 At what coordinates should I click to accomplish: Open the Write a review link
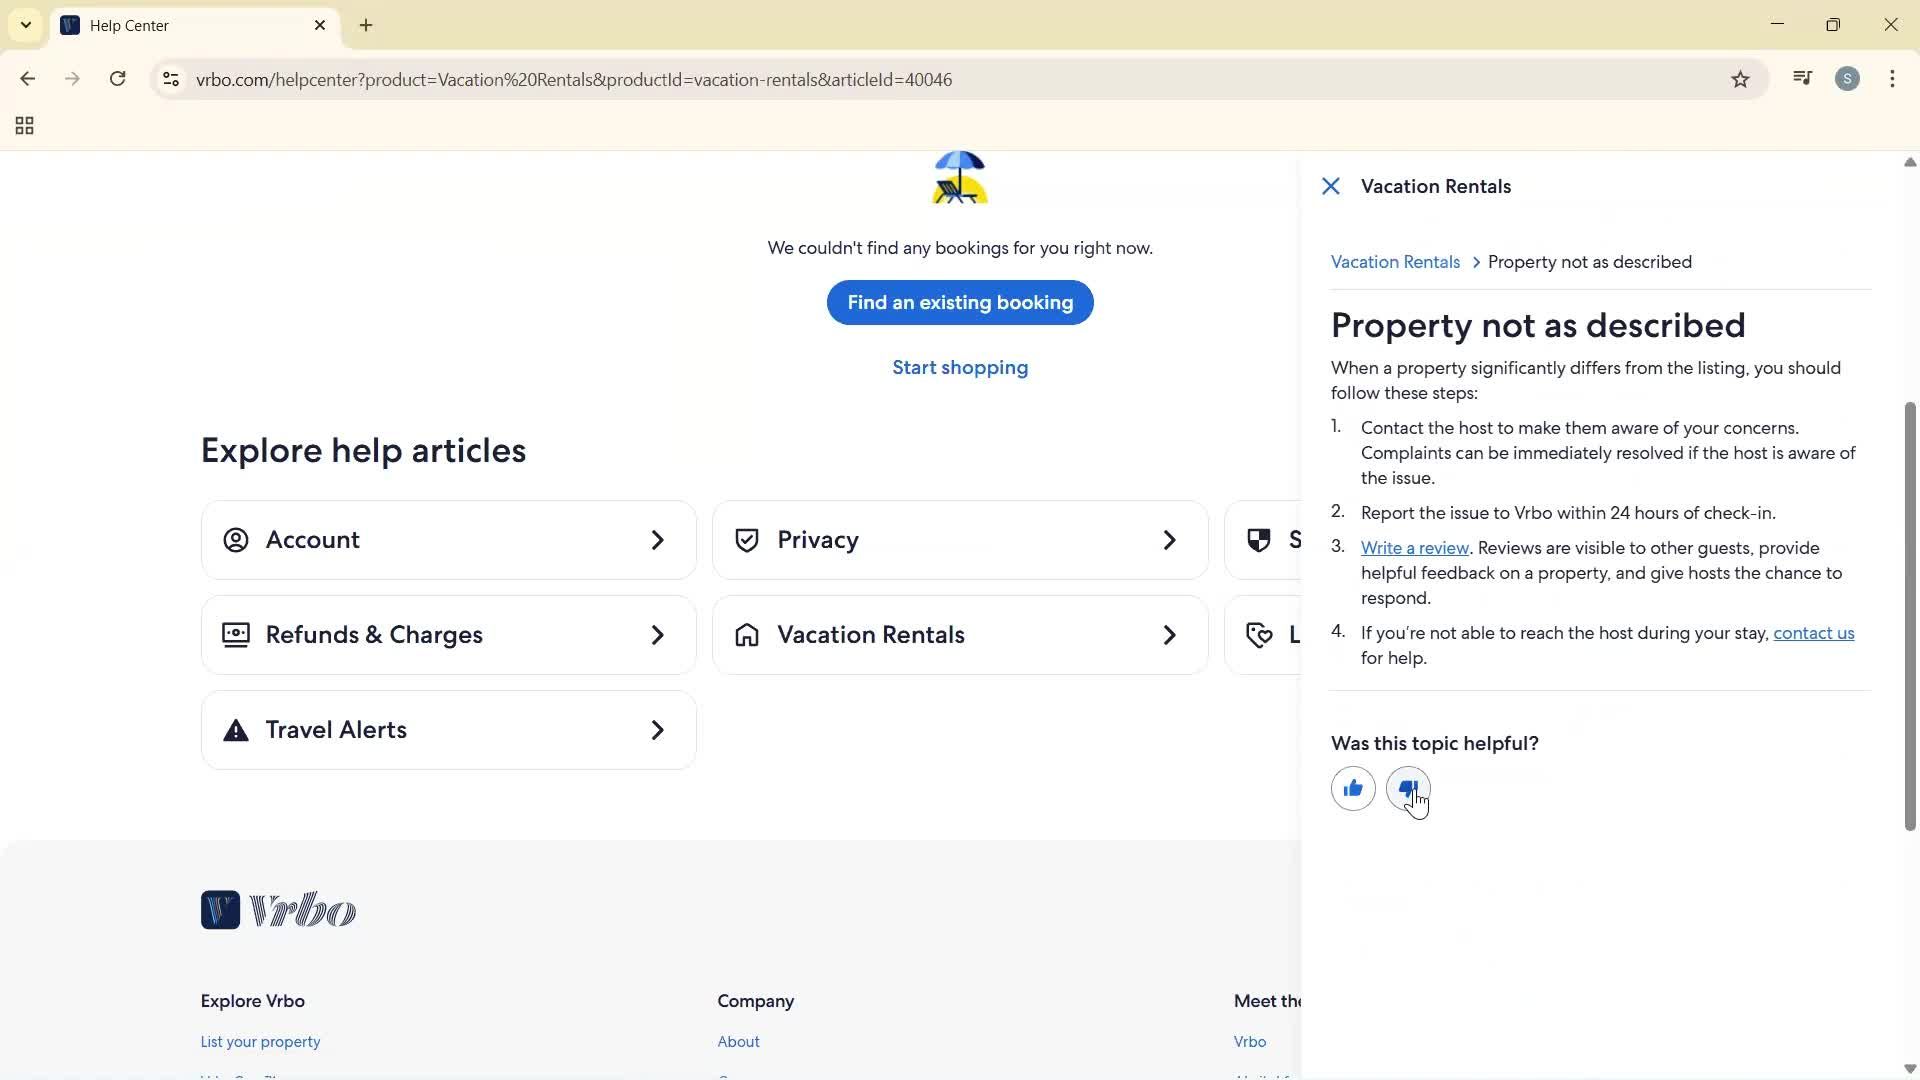[1413, 547]
